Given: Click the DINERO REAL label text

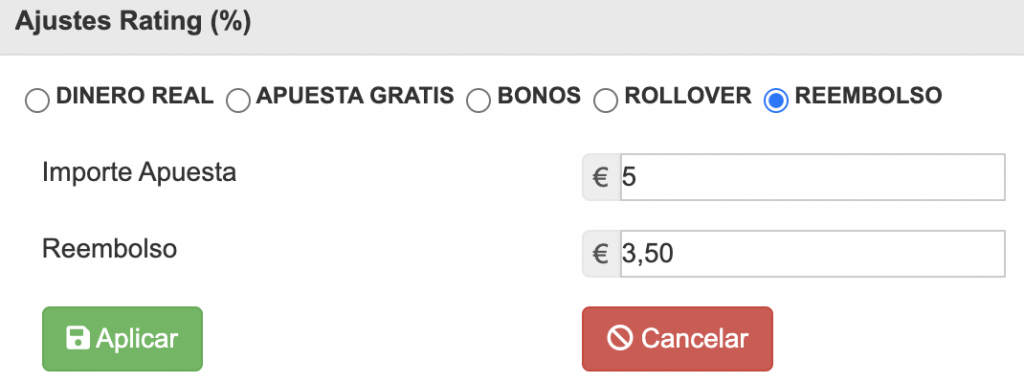Looking at the screenshot, I should [135, 96].
